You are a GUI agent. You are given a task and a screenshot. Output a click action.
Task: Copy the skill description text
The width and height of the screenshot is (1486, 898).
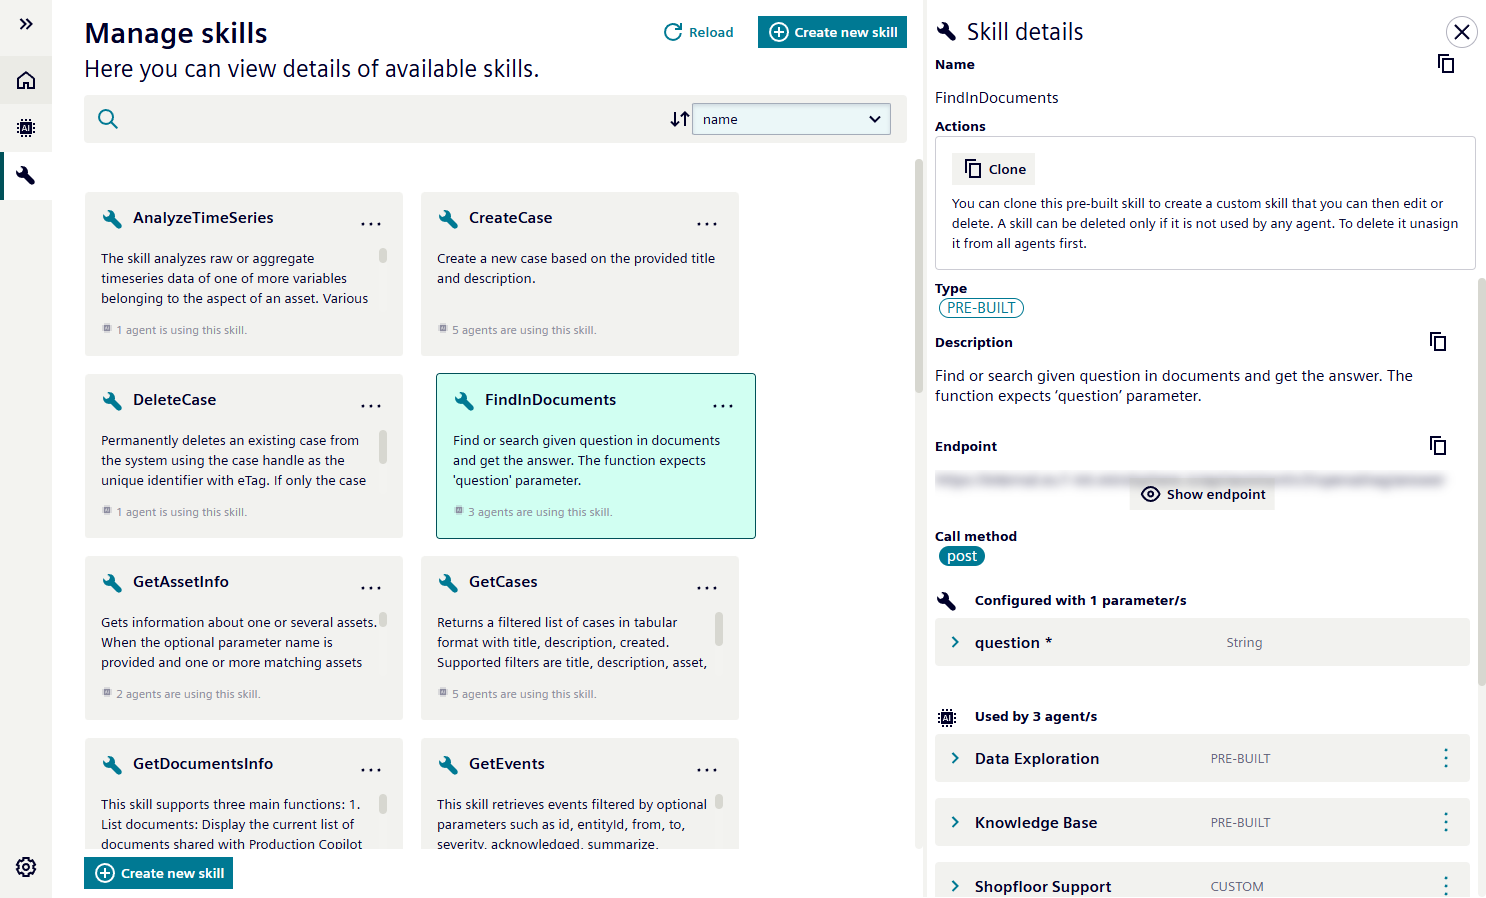click(1437, 342)
